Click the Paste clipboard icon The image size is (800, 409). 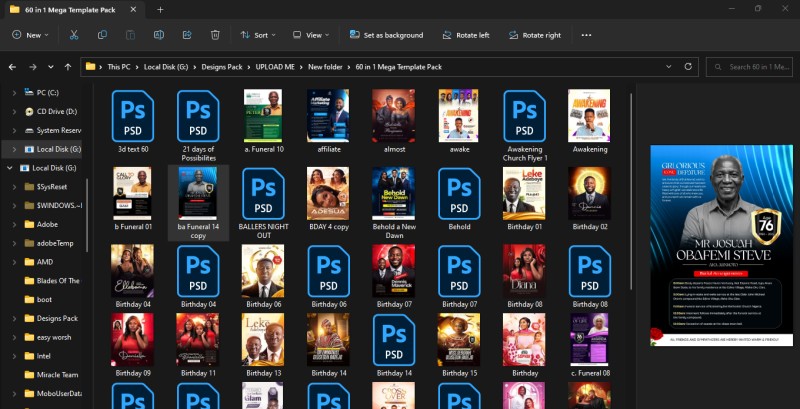click(x=131, y=35)
